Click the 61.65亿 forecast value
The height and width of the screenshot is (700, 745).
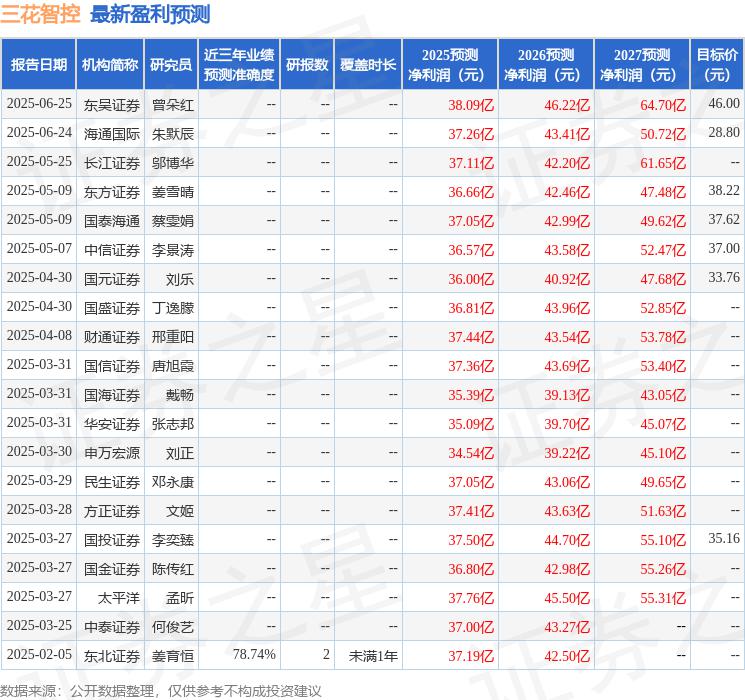[663, 163]
